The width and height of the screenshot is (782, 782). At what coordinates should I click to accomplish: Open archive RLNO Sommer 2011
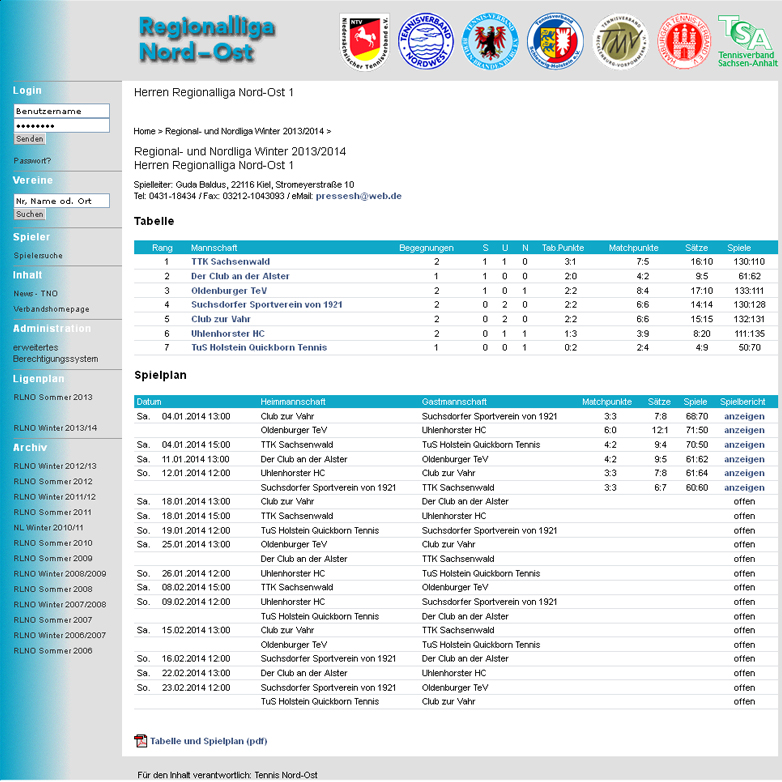[52, 512]
